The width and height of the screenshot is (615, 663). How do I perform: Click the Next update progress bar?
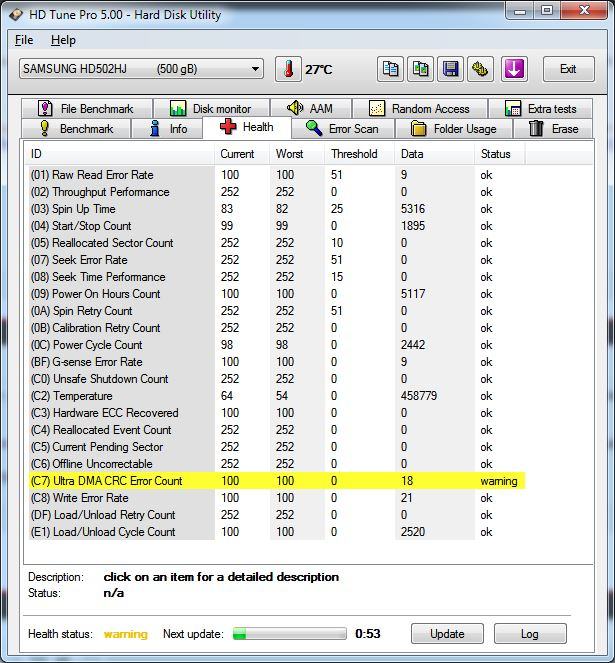click(289, 633)
